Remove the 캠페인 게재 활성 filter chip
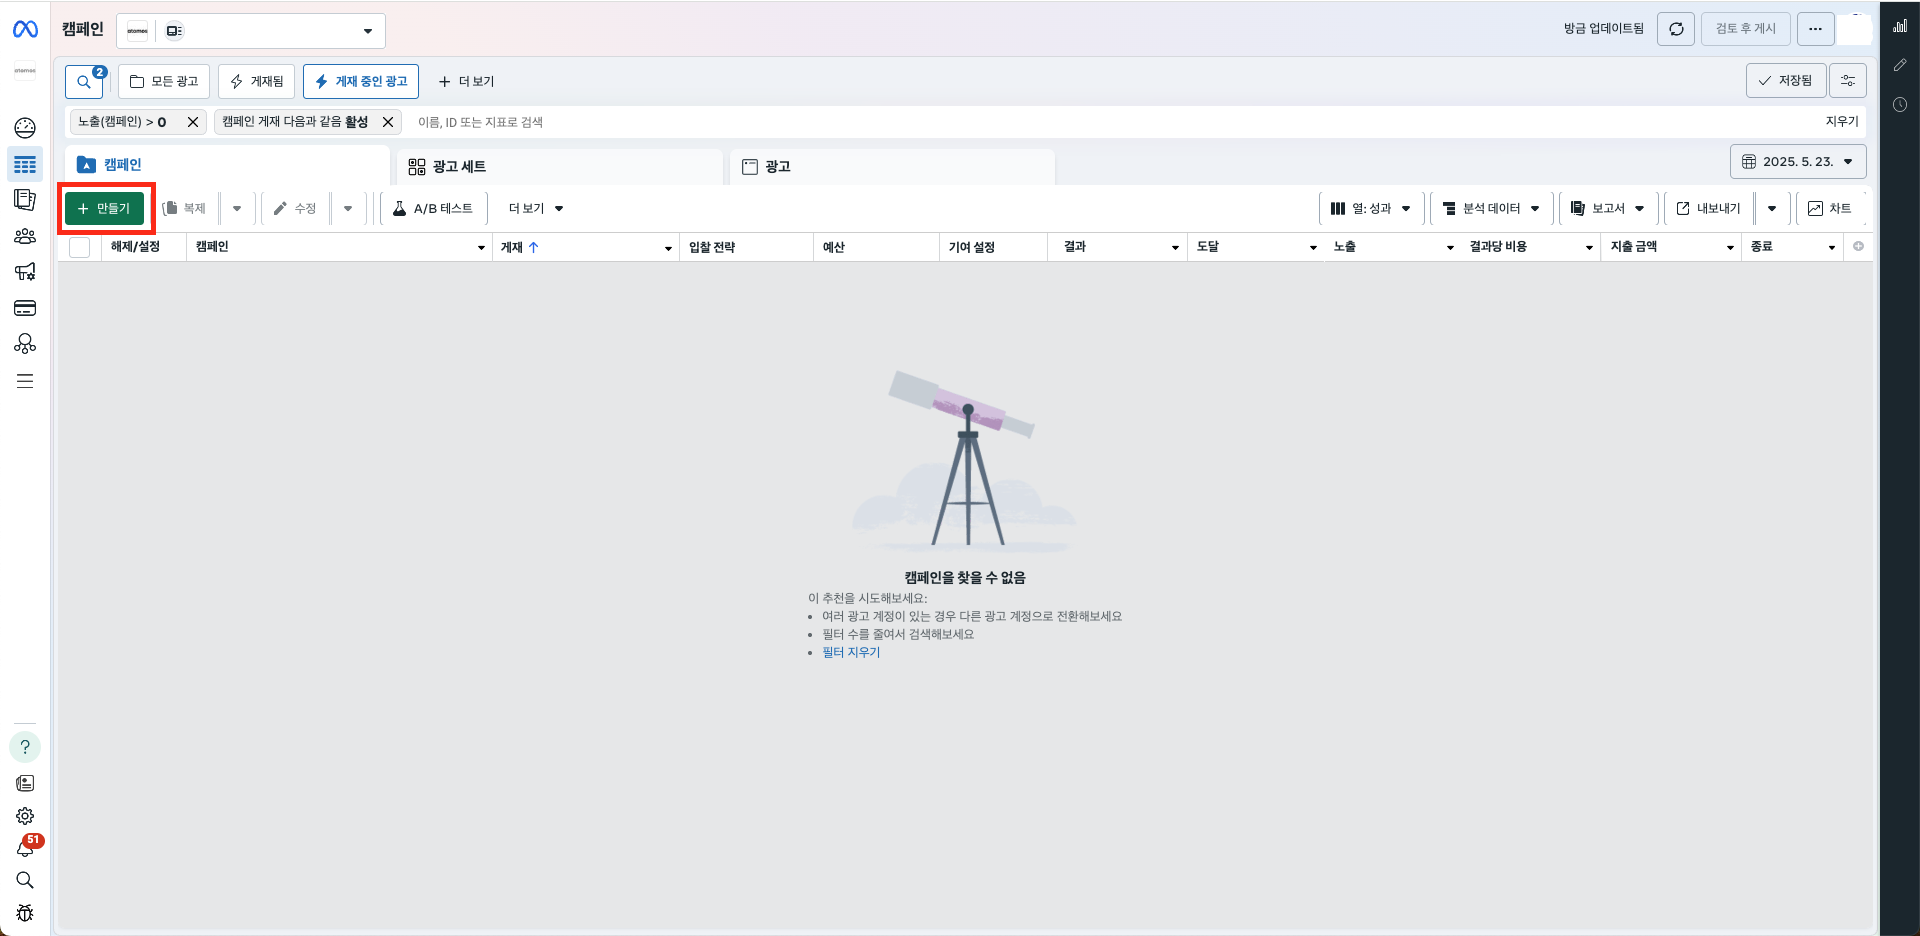Screen dimensions: 1920x936 click(388, 122)
